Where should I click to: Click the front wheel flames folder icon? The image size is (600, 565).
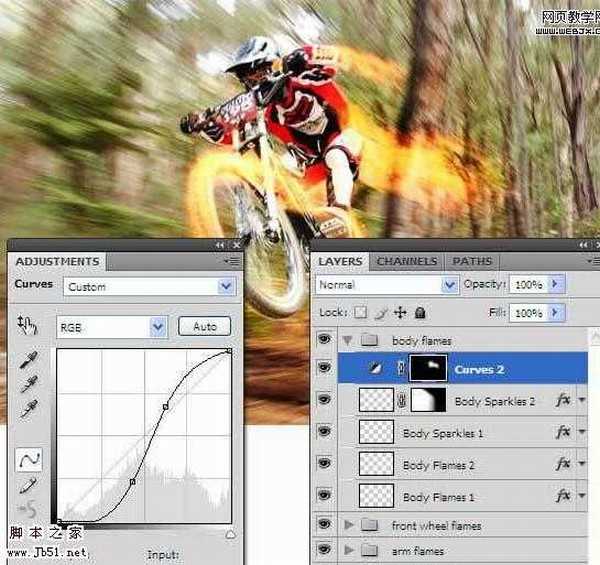(x=370, y=525)
